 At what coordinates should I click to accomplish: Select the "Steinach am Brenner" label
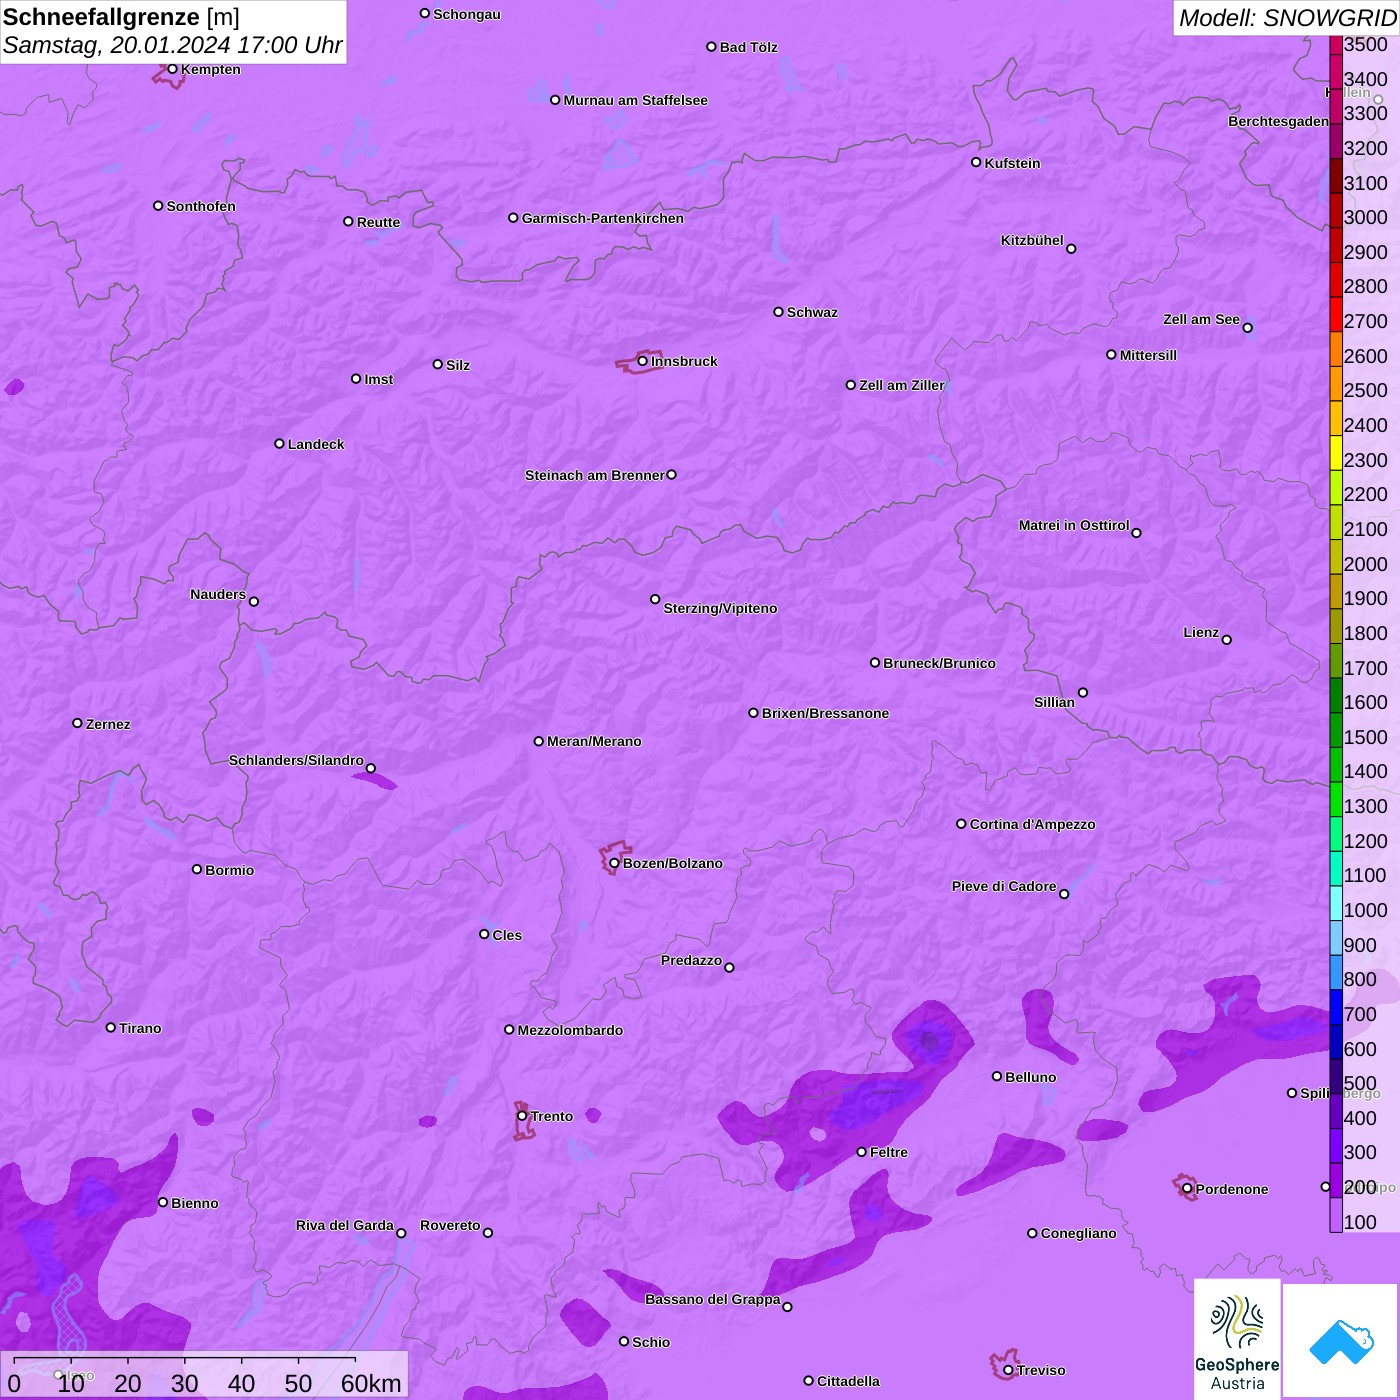[x=595, y=475]
